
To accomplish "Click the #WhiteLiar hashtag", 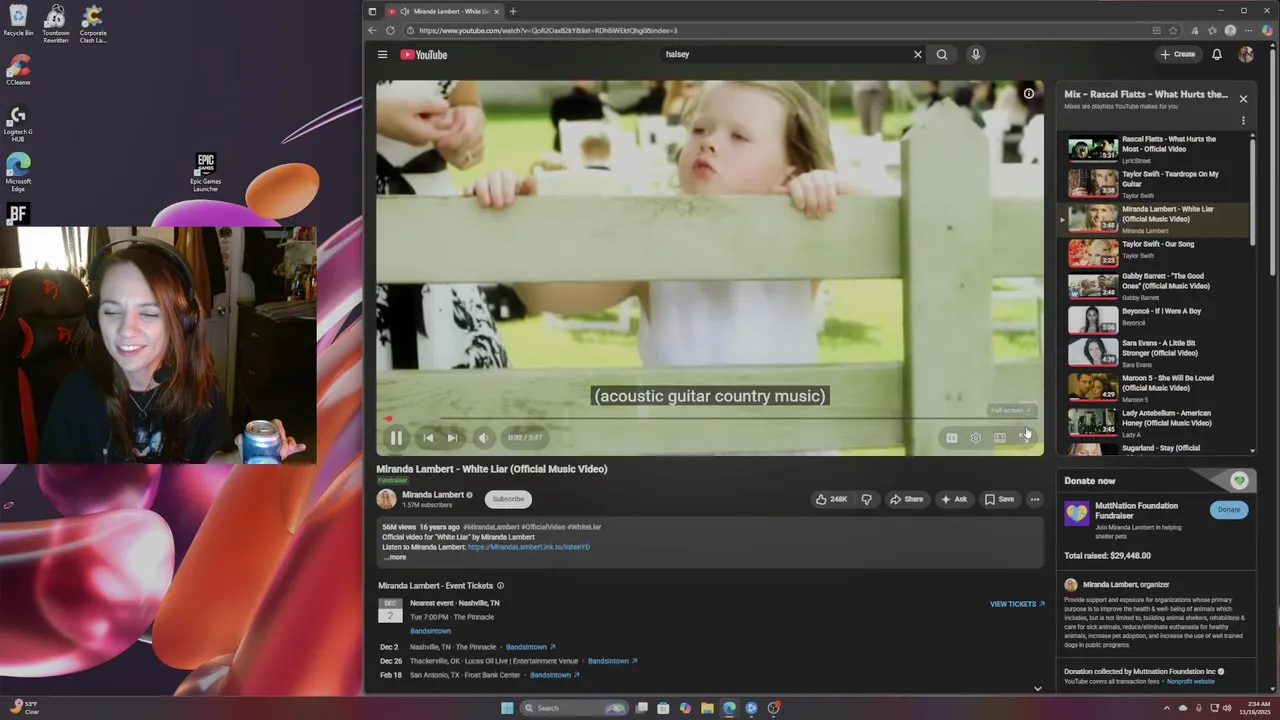I will coord(584,527).
